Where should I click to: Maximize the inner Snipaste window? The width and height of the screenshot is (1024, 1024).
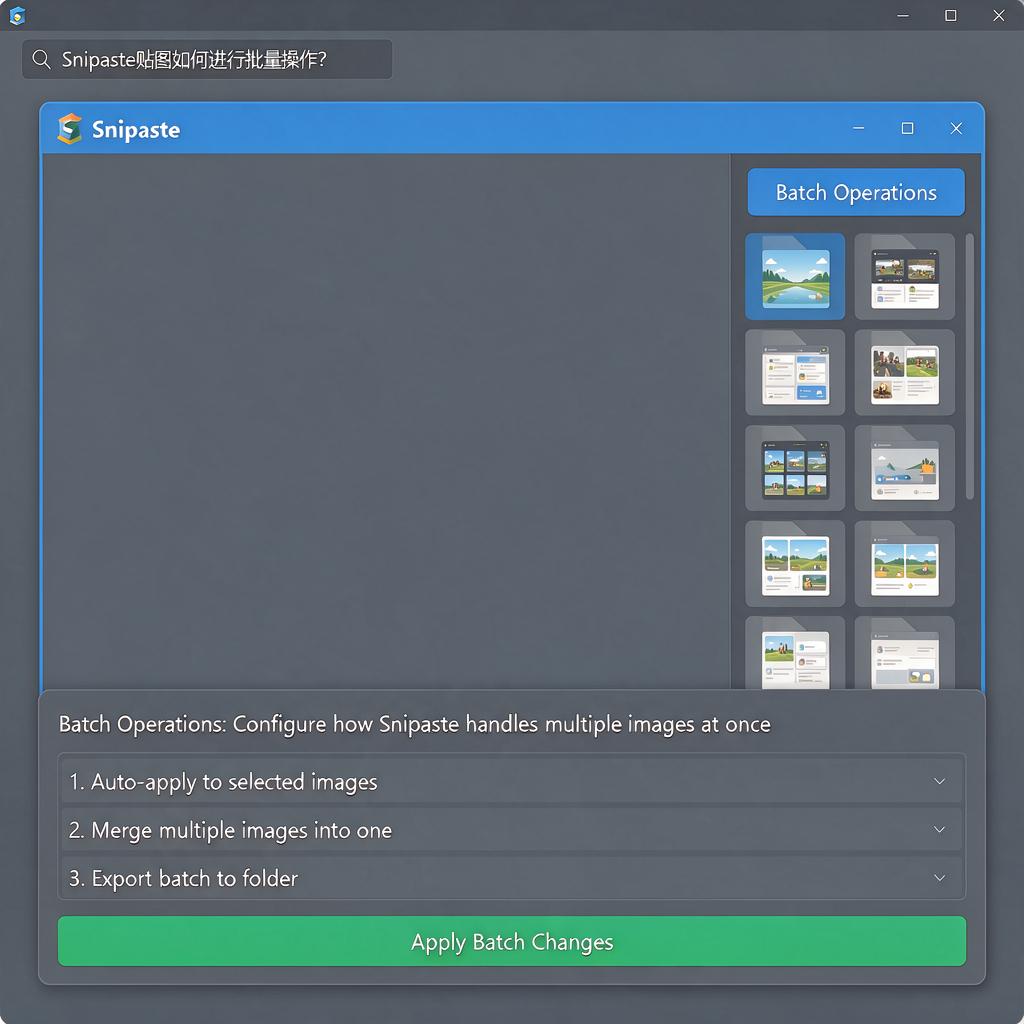pos(907,128)
